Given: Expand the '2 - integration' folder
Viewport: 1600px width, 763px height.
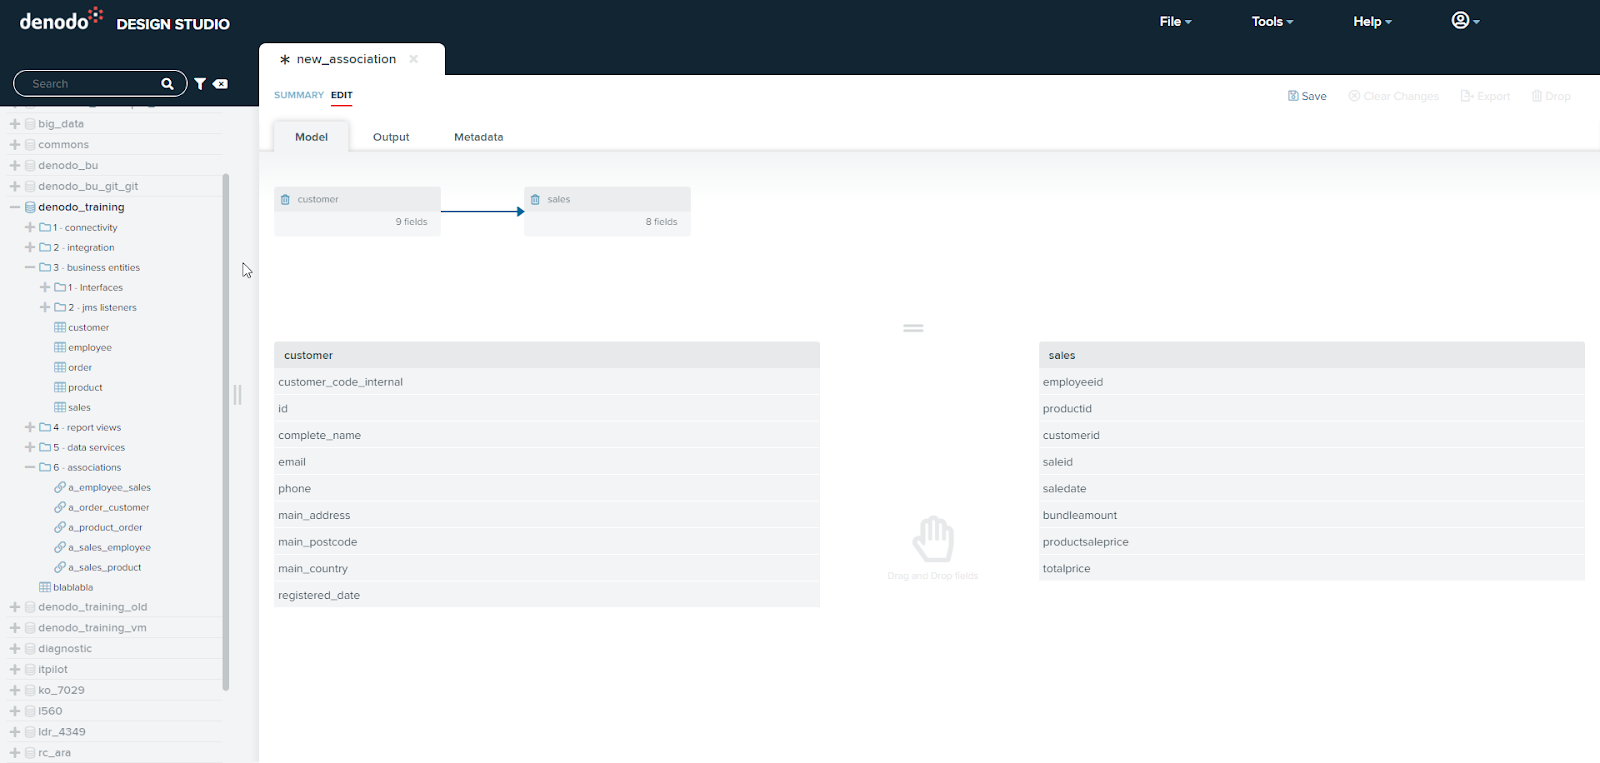Looking at the screenshot, I should click(x=30, y=247).
